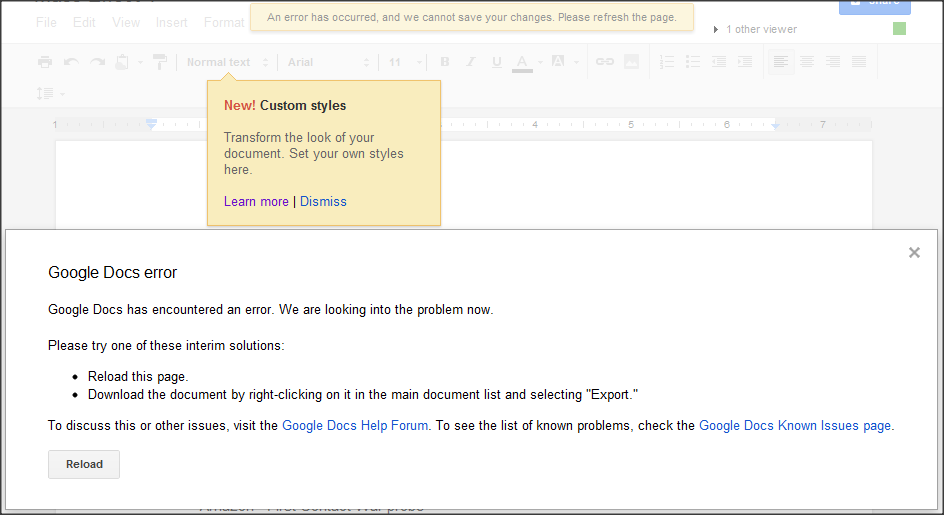This screenshot has width=944, height=515.
Task: Open the Normal text styles dropdown
Action: pyautogui.click(x=228, y=62)
